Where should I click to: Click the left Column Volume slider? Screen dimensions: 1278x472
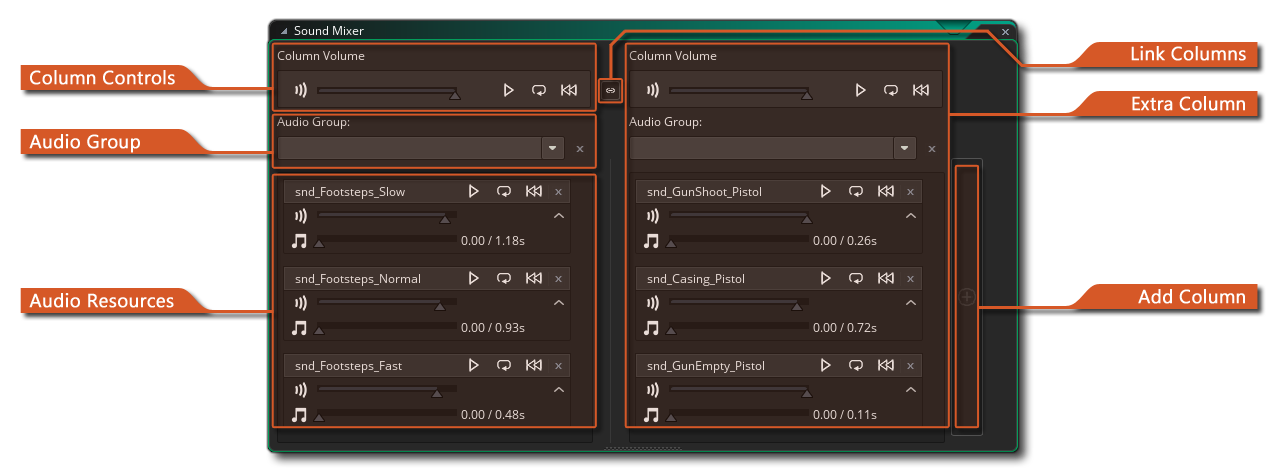pos(386,90)
